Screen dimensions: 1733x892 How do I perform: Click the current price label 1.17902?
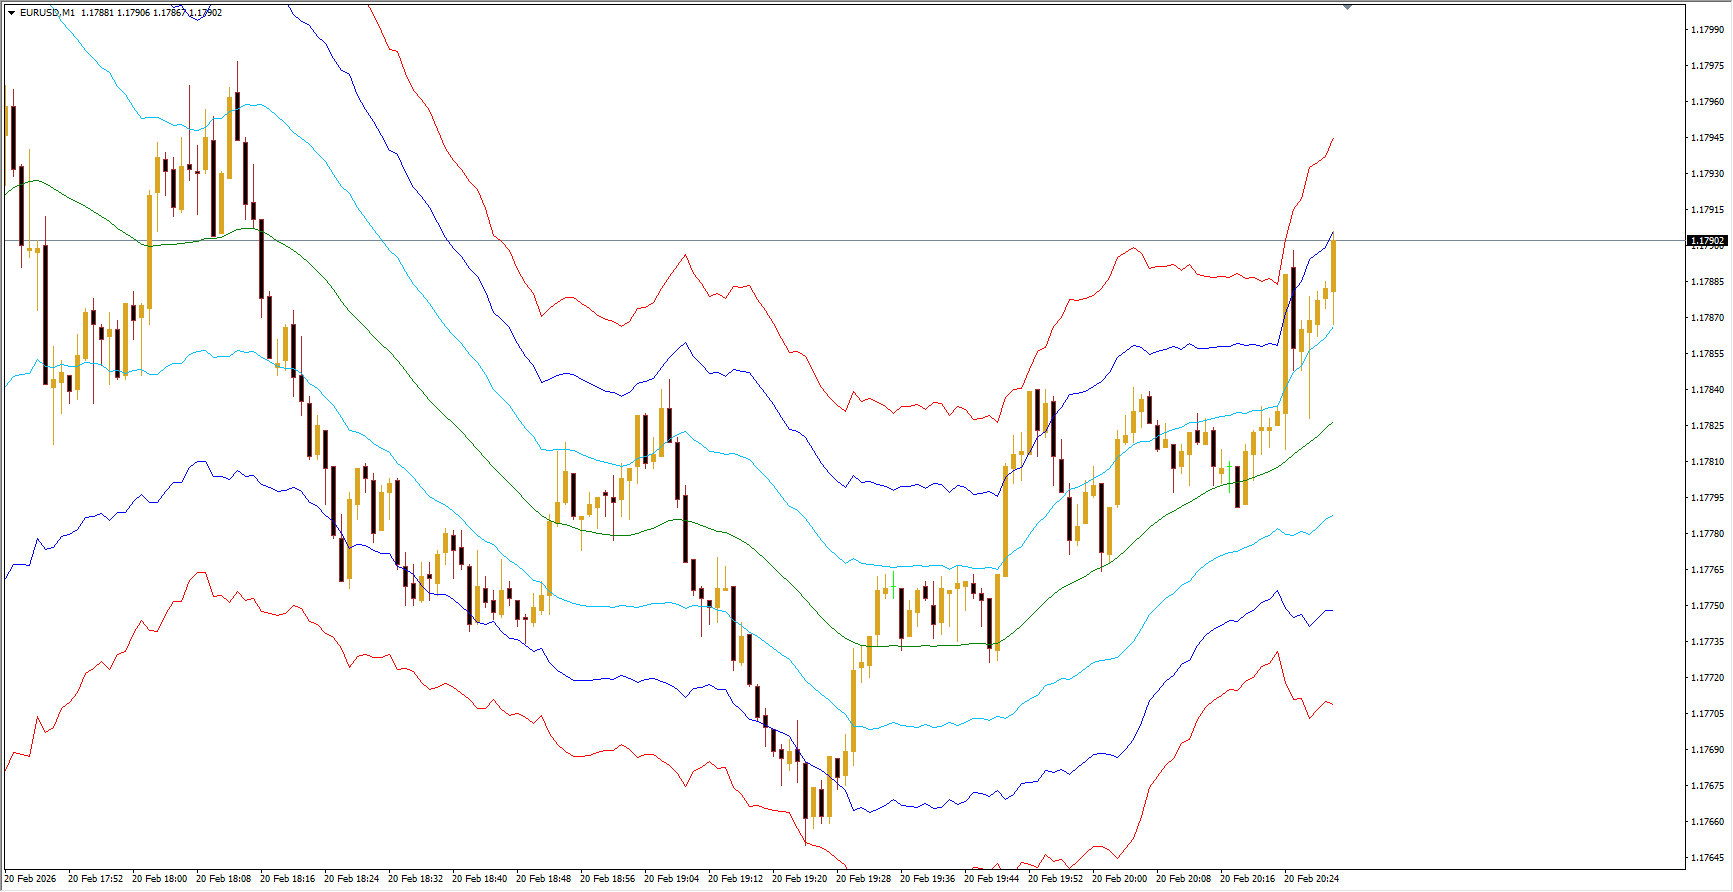click(1707, 241)
